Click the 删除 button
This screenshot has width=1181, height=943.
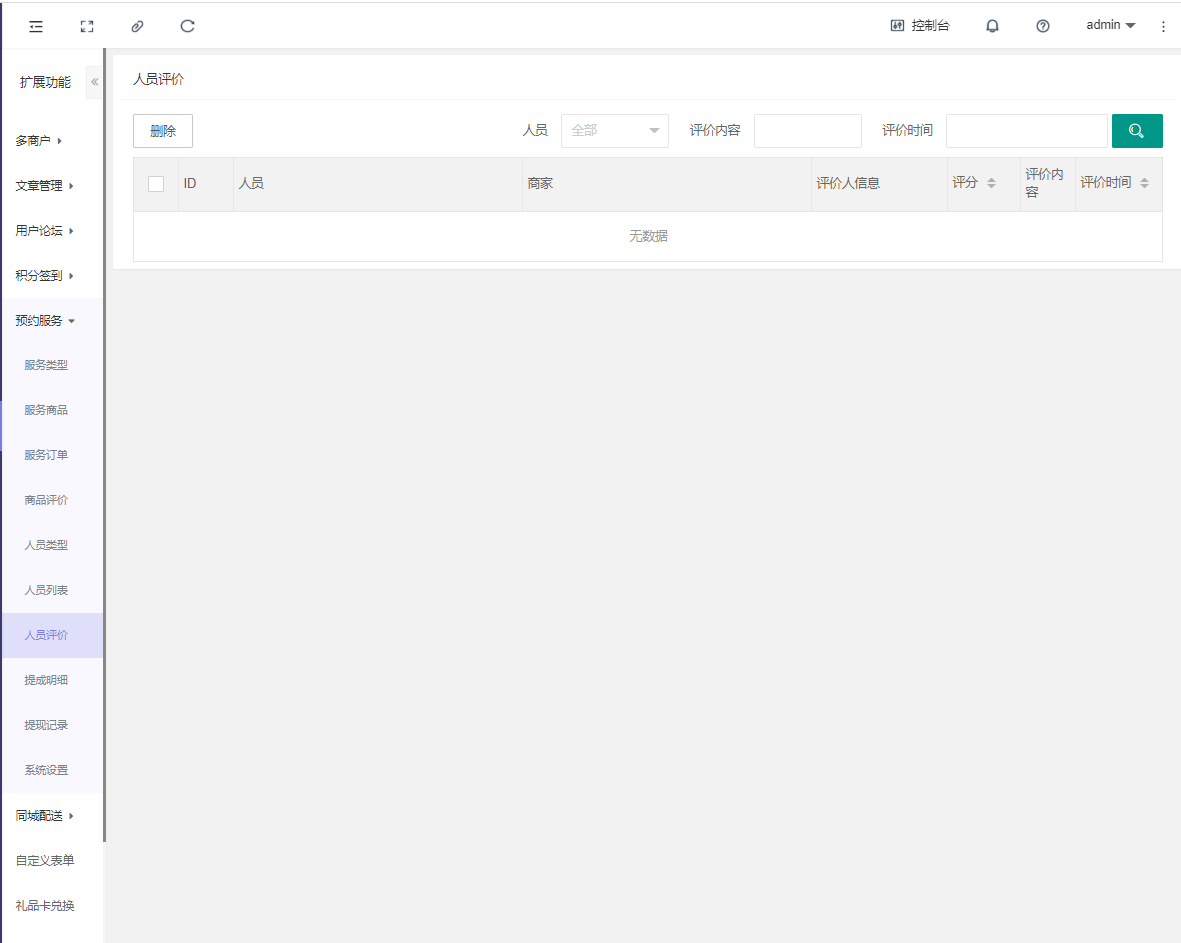(x=163, y=131)
